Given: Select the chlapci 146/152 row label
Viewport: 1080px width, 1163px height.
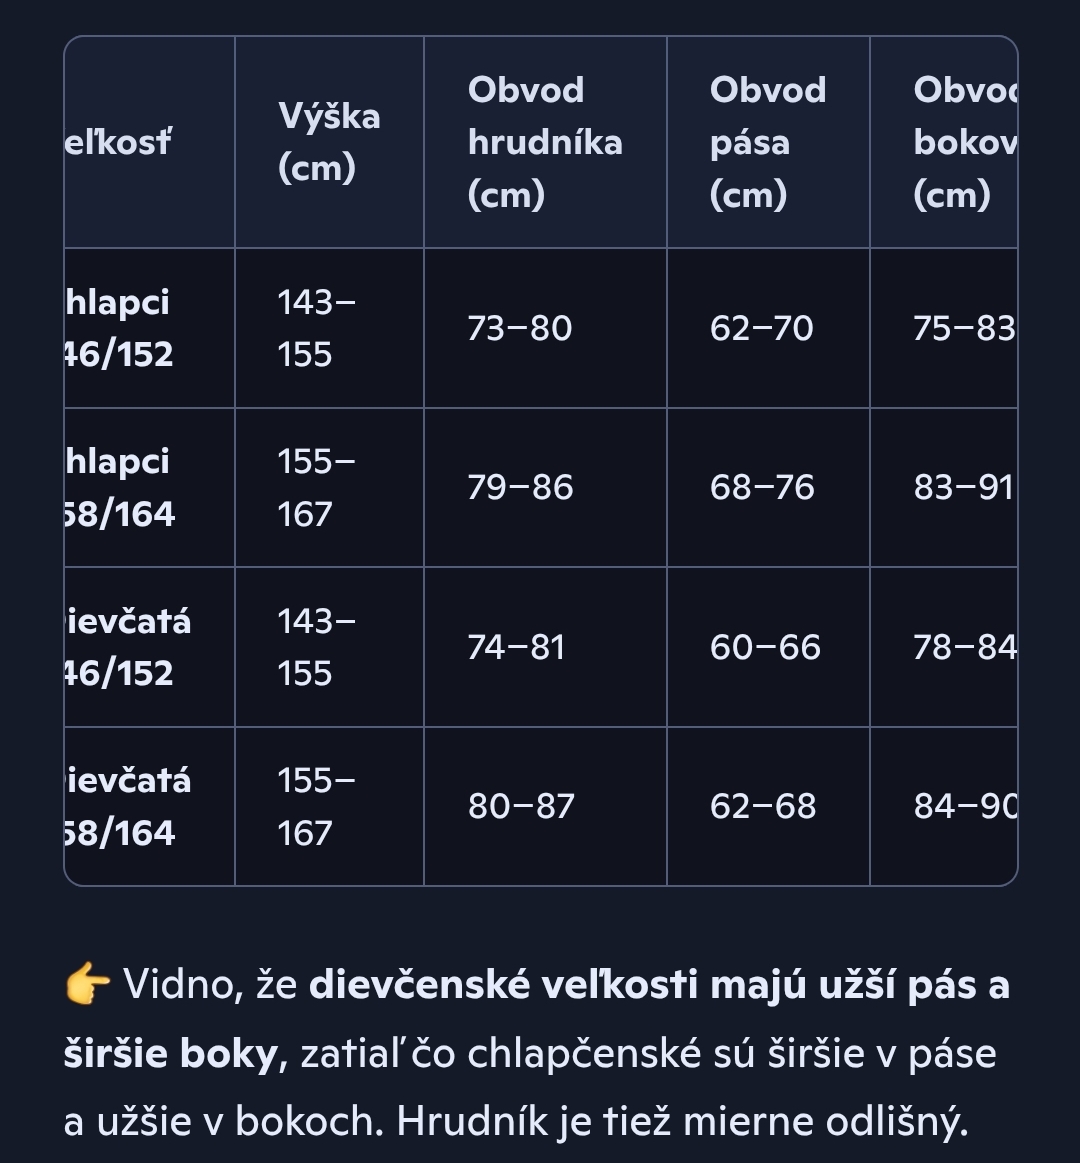Looking at the screenshot, I should click(118, 328).
